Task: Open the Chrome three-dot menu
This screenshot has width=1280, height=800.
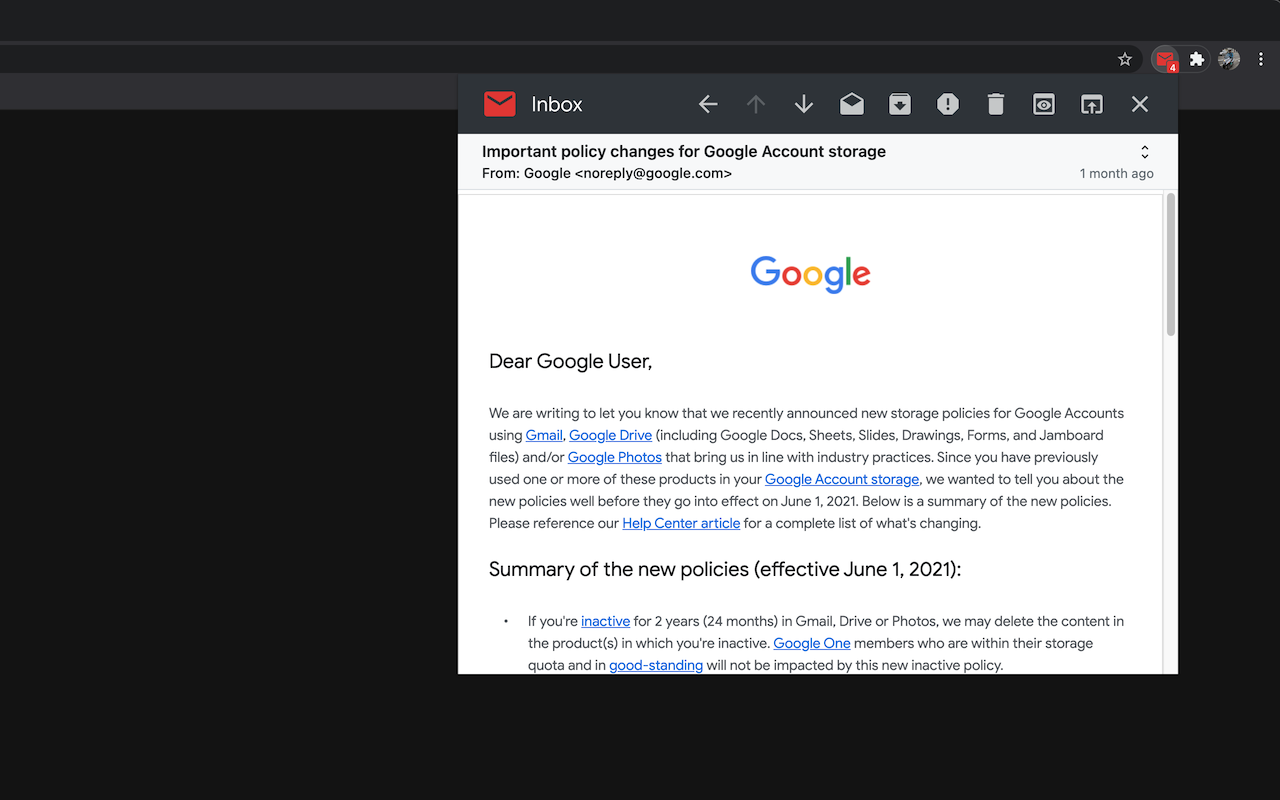Action: click(x=1261, y=59)
